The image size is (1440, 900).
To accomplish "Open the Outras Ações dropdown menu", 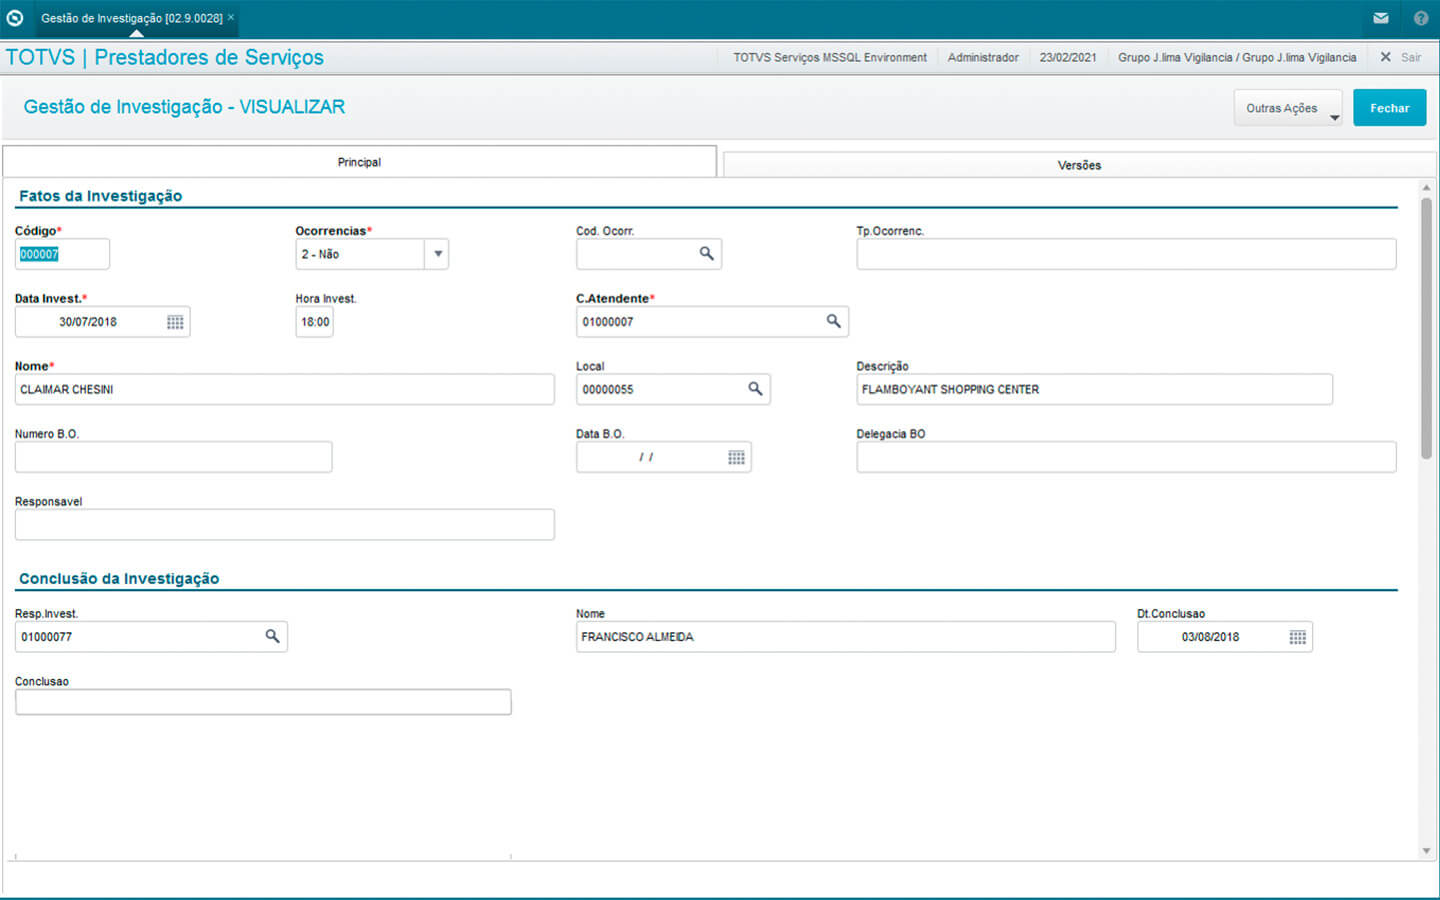I will tap(1288, 108).
